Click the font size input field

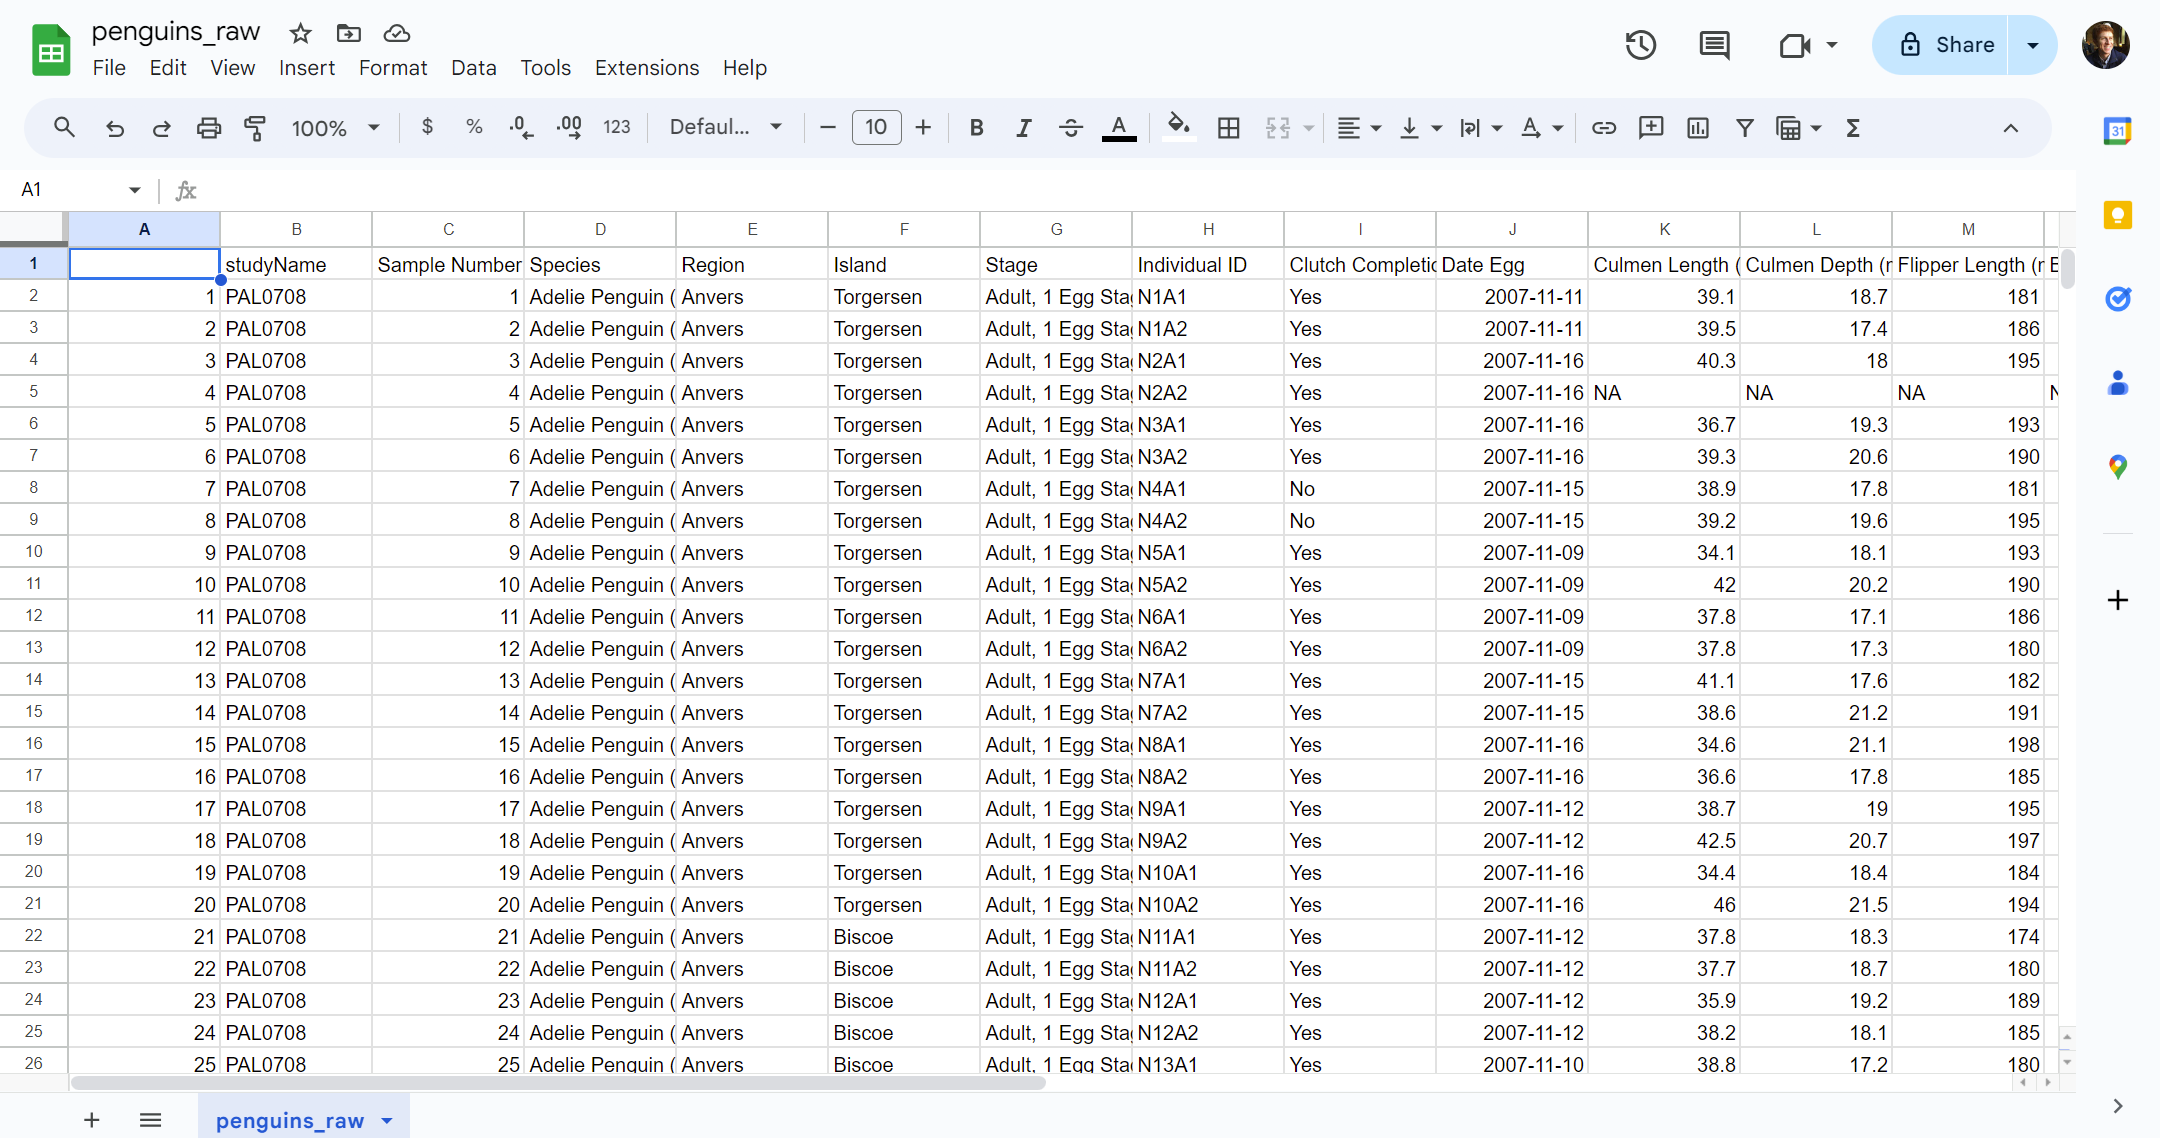pos(875,128)
